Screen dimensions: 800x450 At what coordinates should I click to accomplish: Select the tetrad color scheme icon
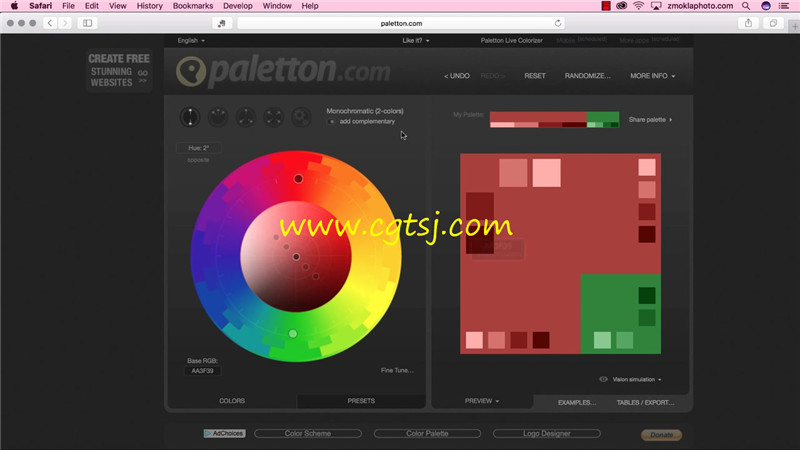[273, 117]
